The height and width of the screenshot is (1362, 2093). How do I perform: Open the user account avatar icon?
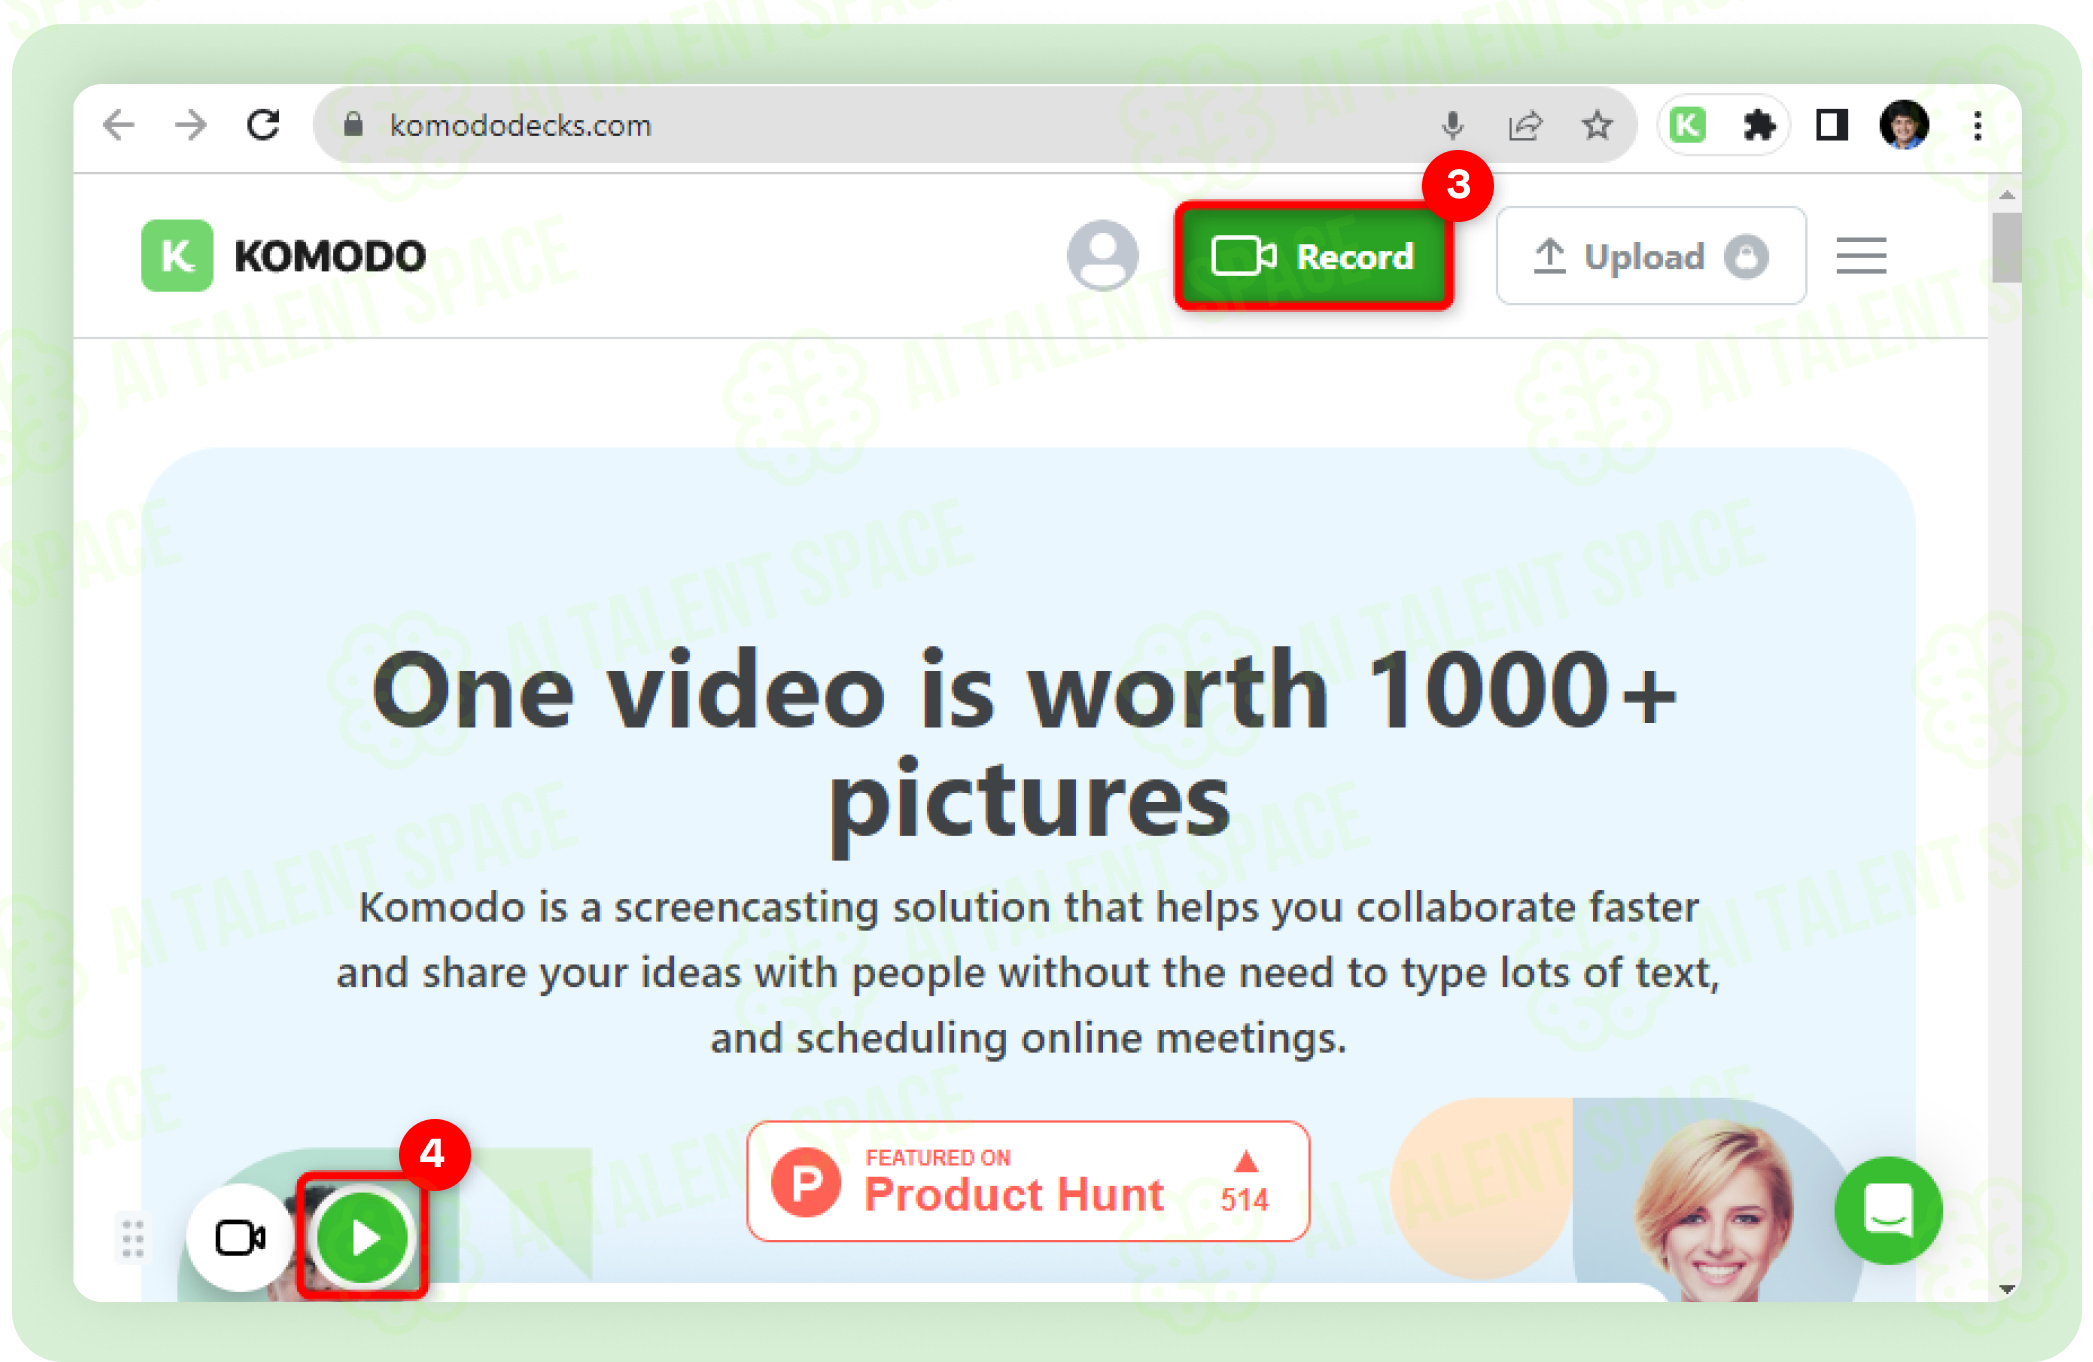[1102, 256]
